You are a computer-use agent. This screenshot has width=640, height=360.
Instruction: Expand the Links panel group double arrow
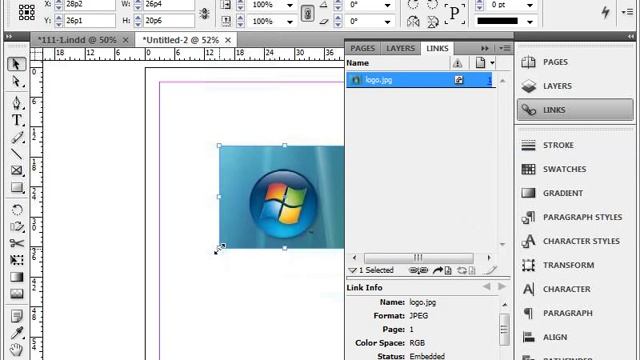point(484,48)
